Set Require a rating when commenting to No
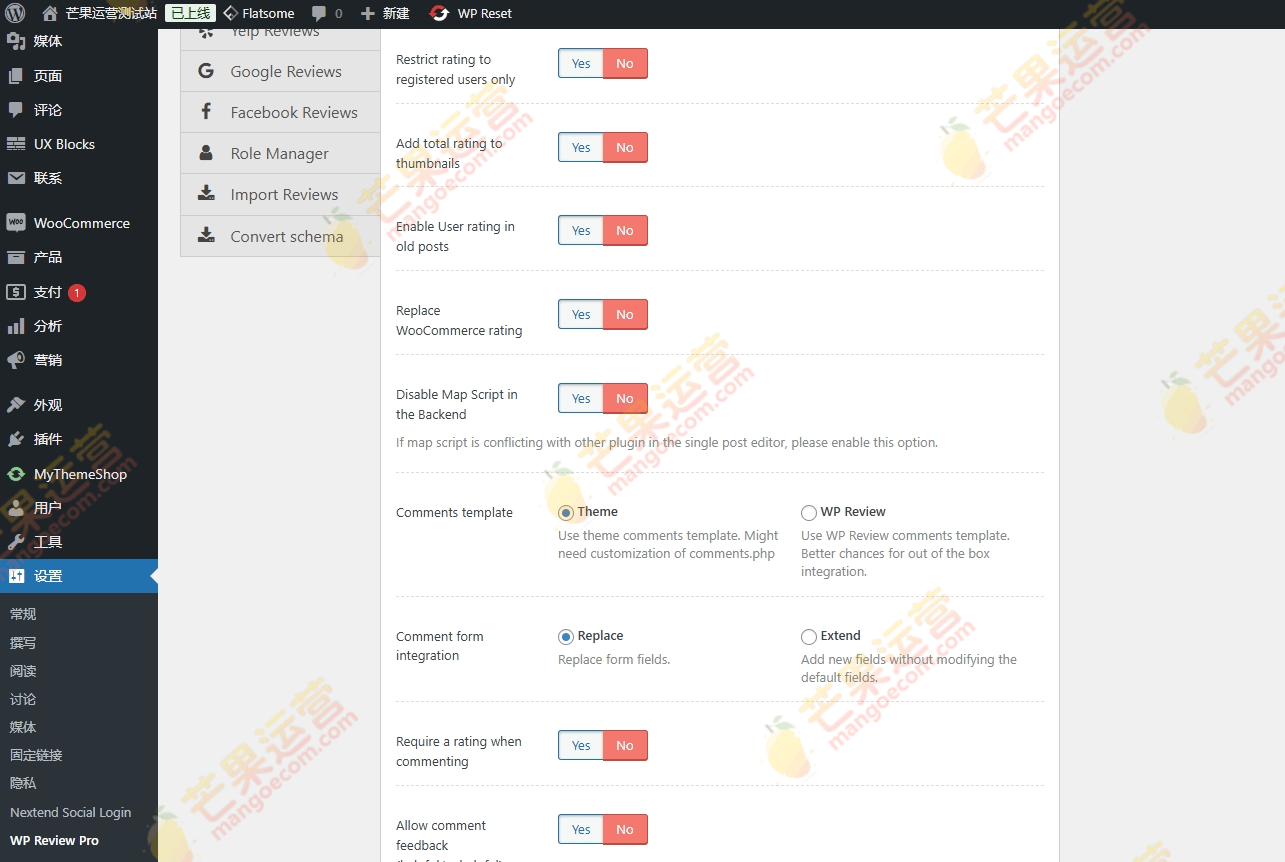The width and height of the screenshot is (1285, 862). click(x=625, y=745)
